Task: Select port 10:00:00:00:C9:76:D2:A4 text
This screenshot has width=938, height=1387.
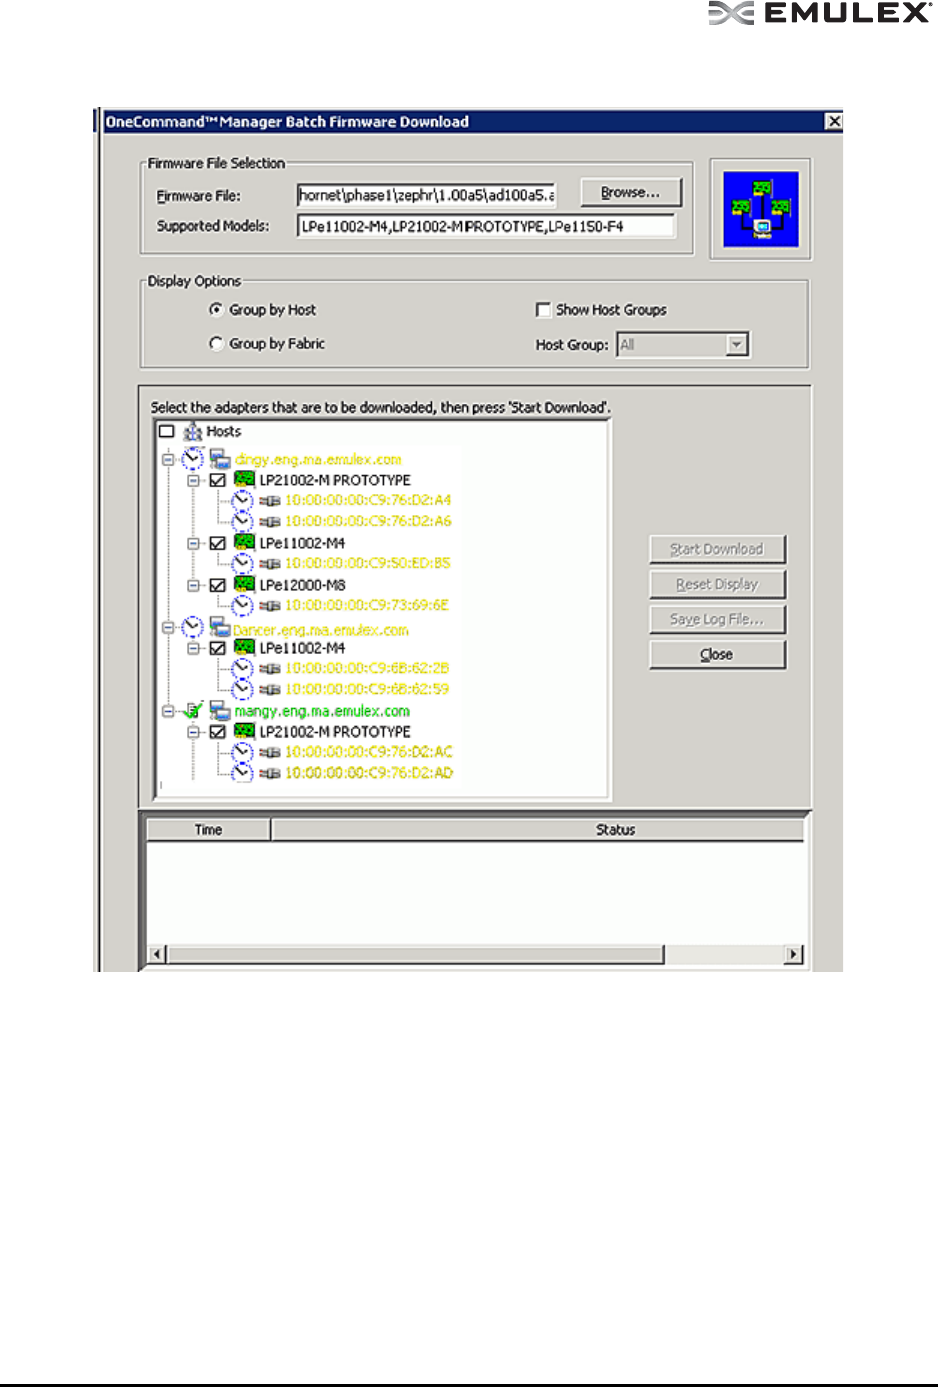Action: coord(368,500)
